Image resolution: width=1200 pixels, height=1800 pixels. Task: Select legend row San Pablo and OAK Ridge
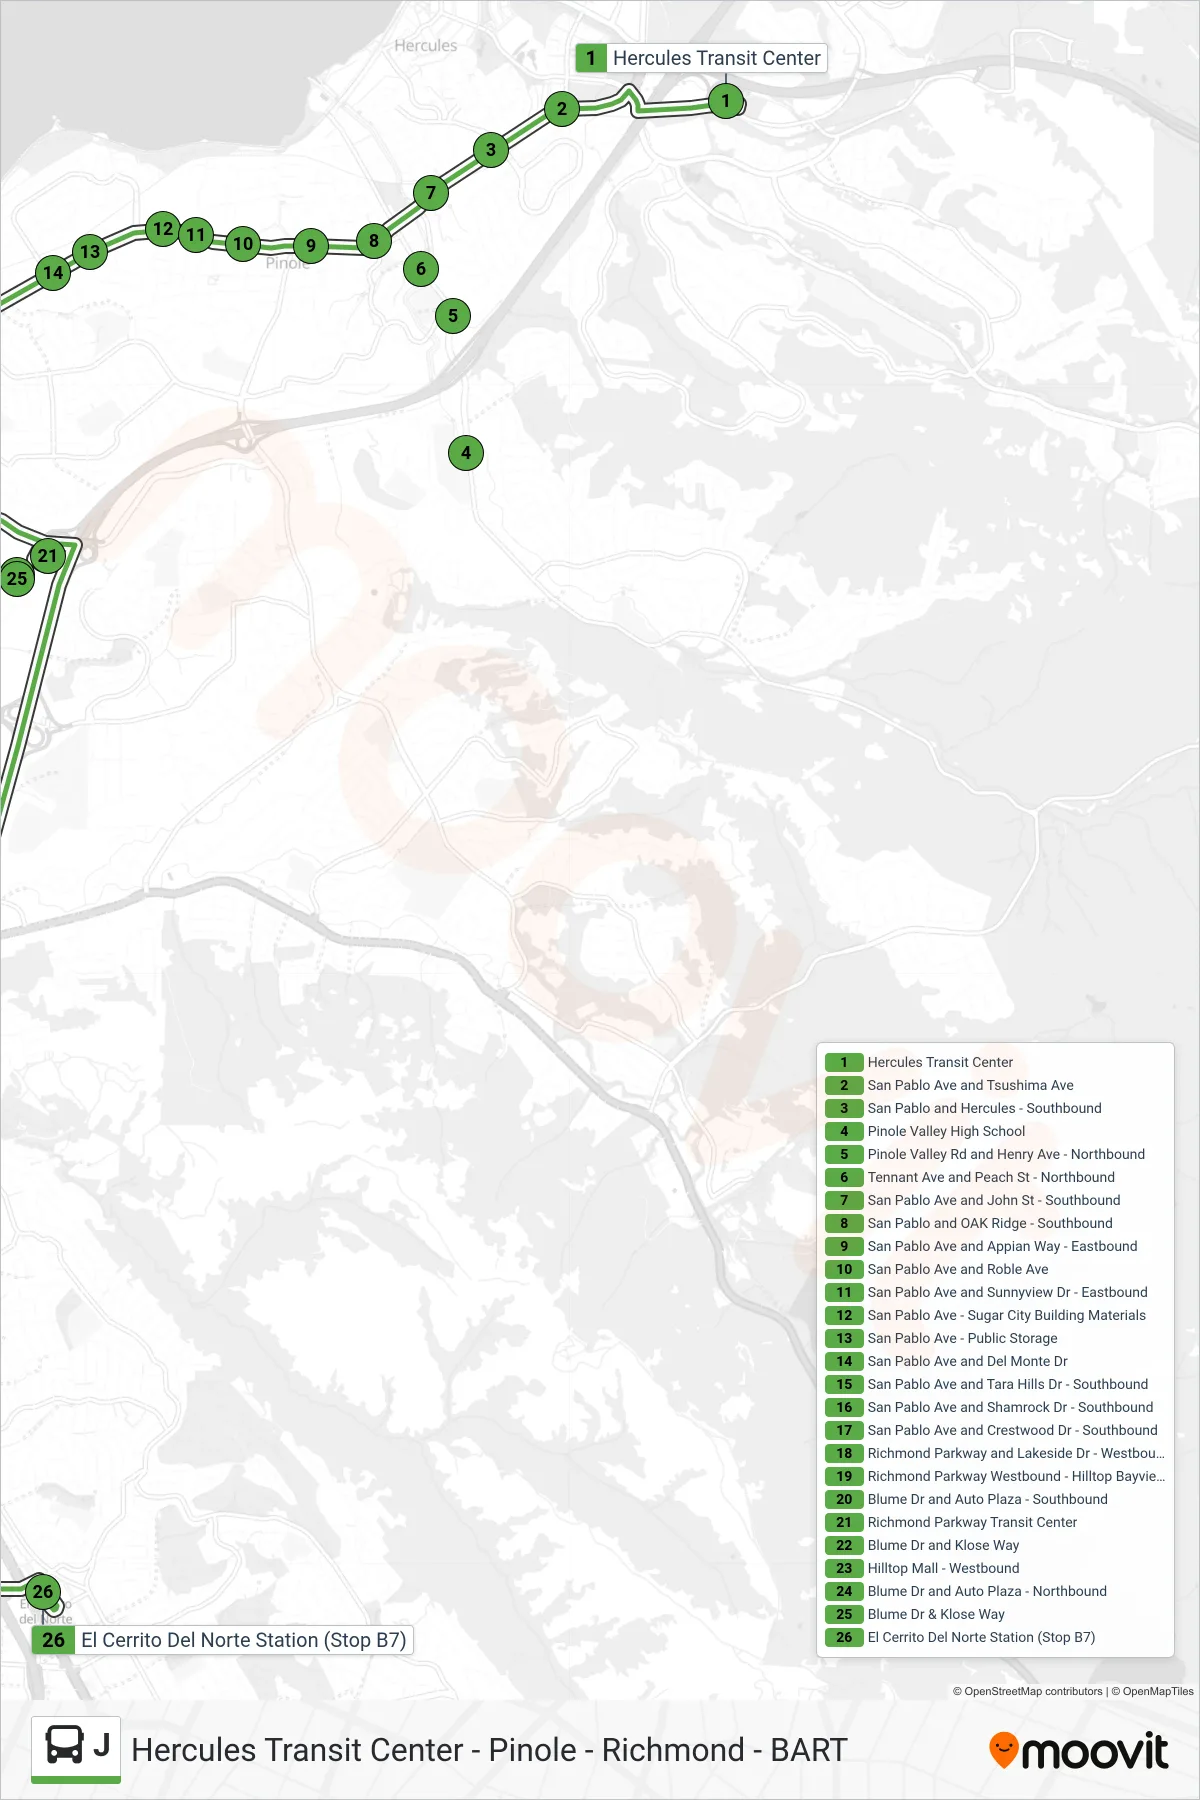click(995, 1223)
